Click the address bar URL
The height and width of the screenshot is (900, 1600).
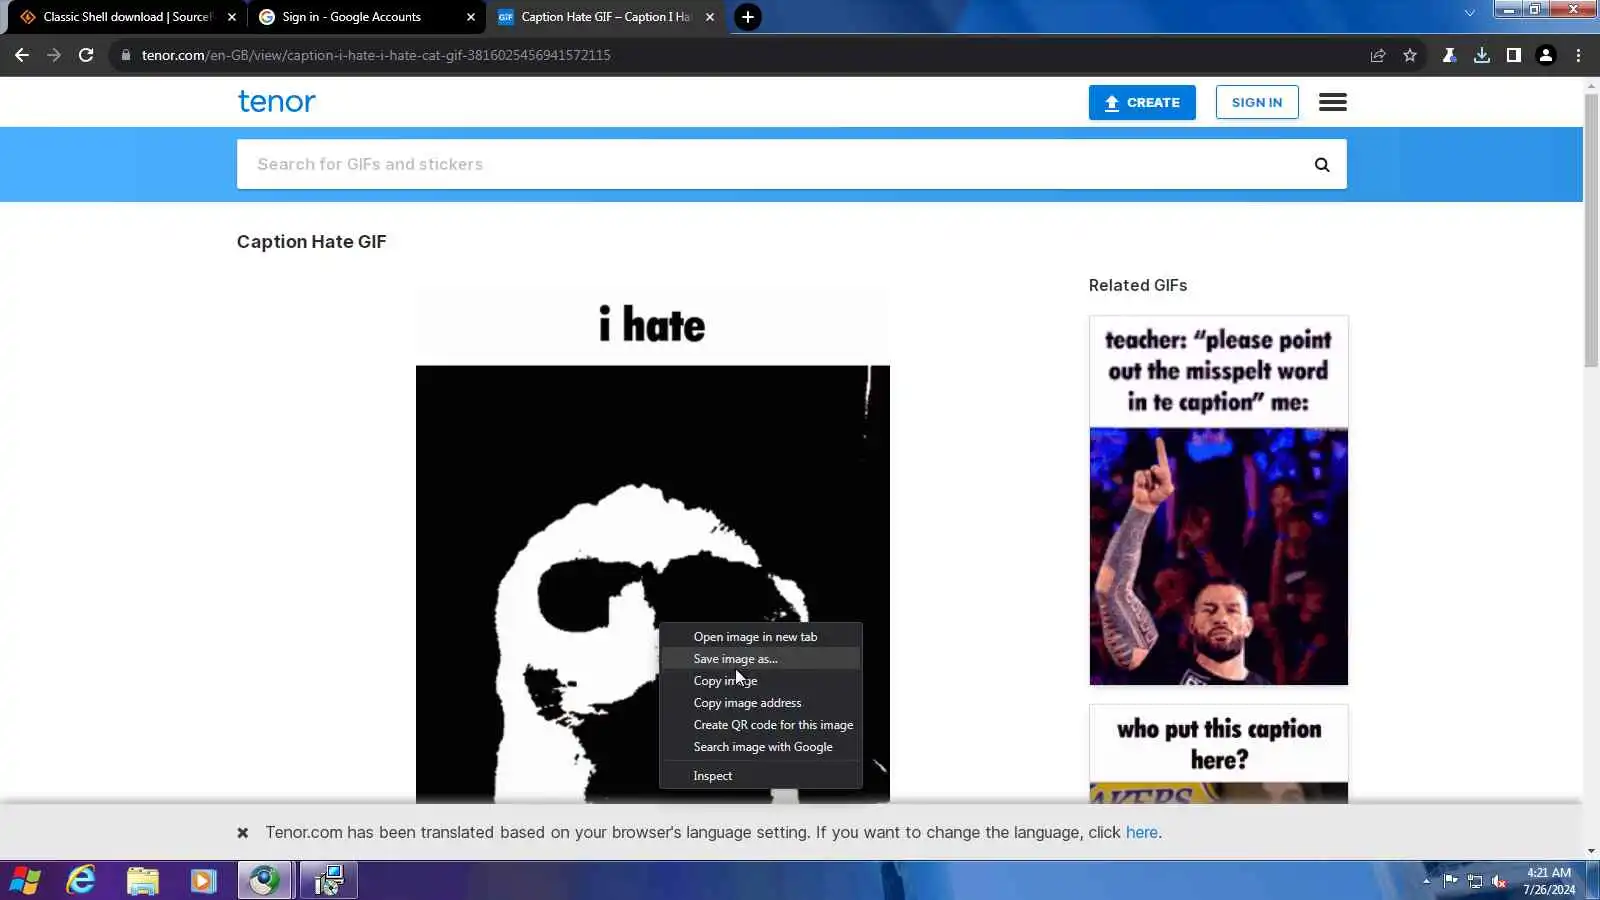[x=376, y=55]
